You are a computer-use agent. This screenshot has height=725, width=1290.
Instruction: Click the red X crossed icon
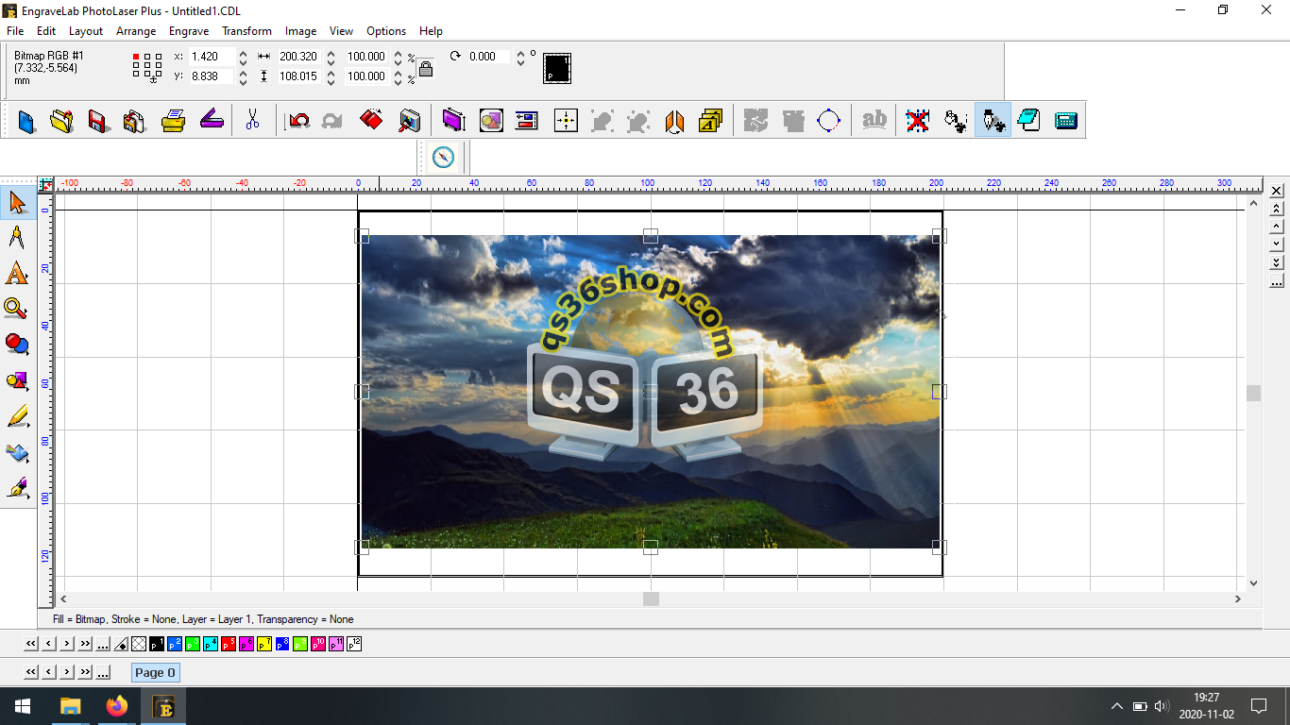coord(917,121)
